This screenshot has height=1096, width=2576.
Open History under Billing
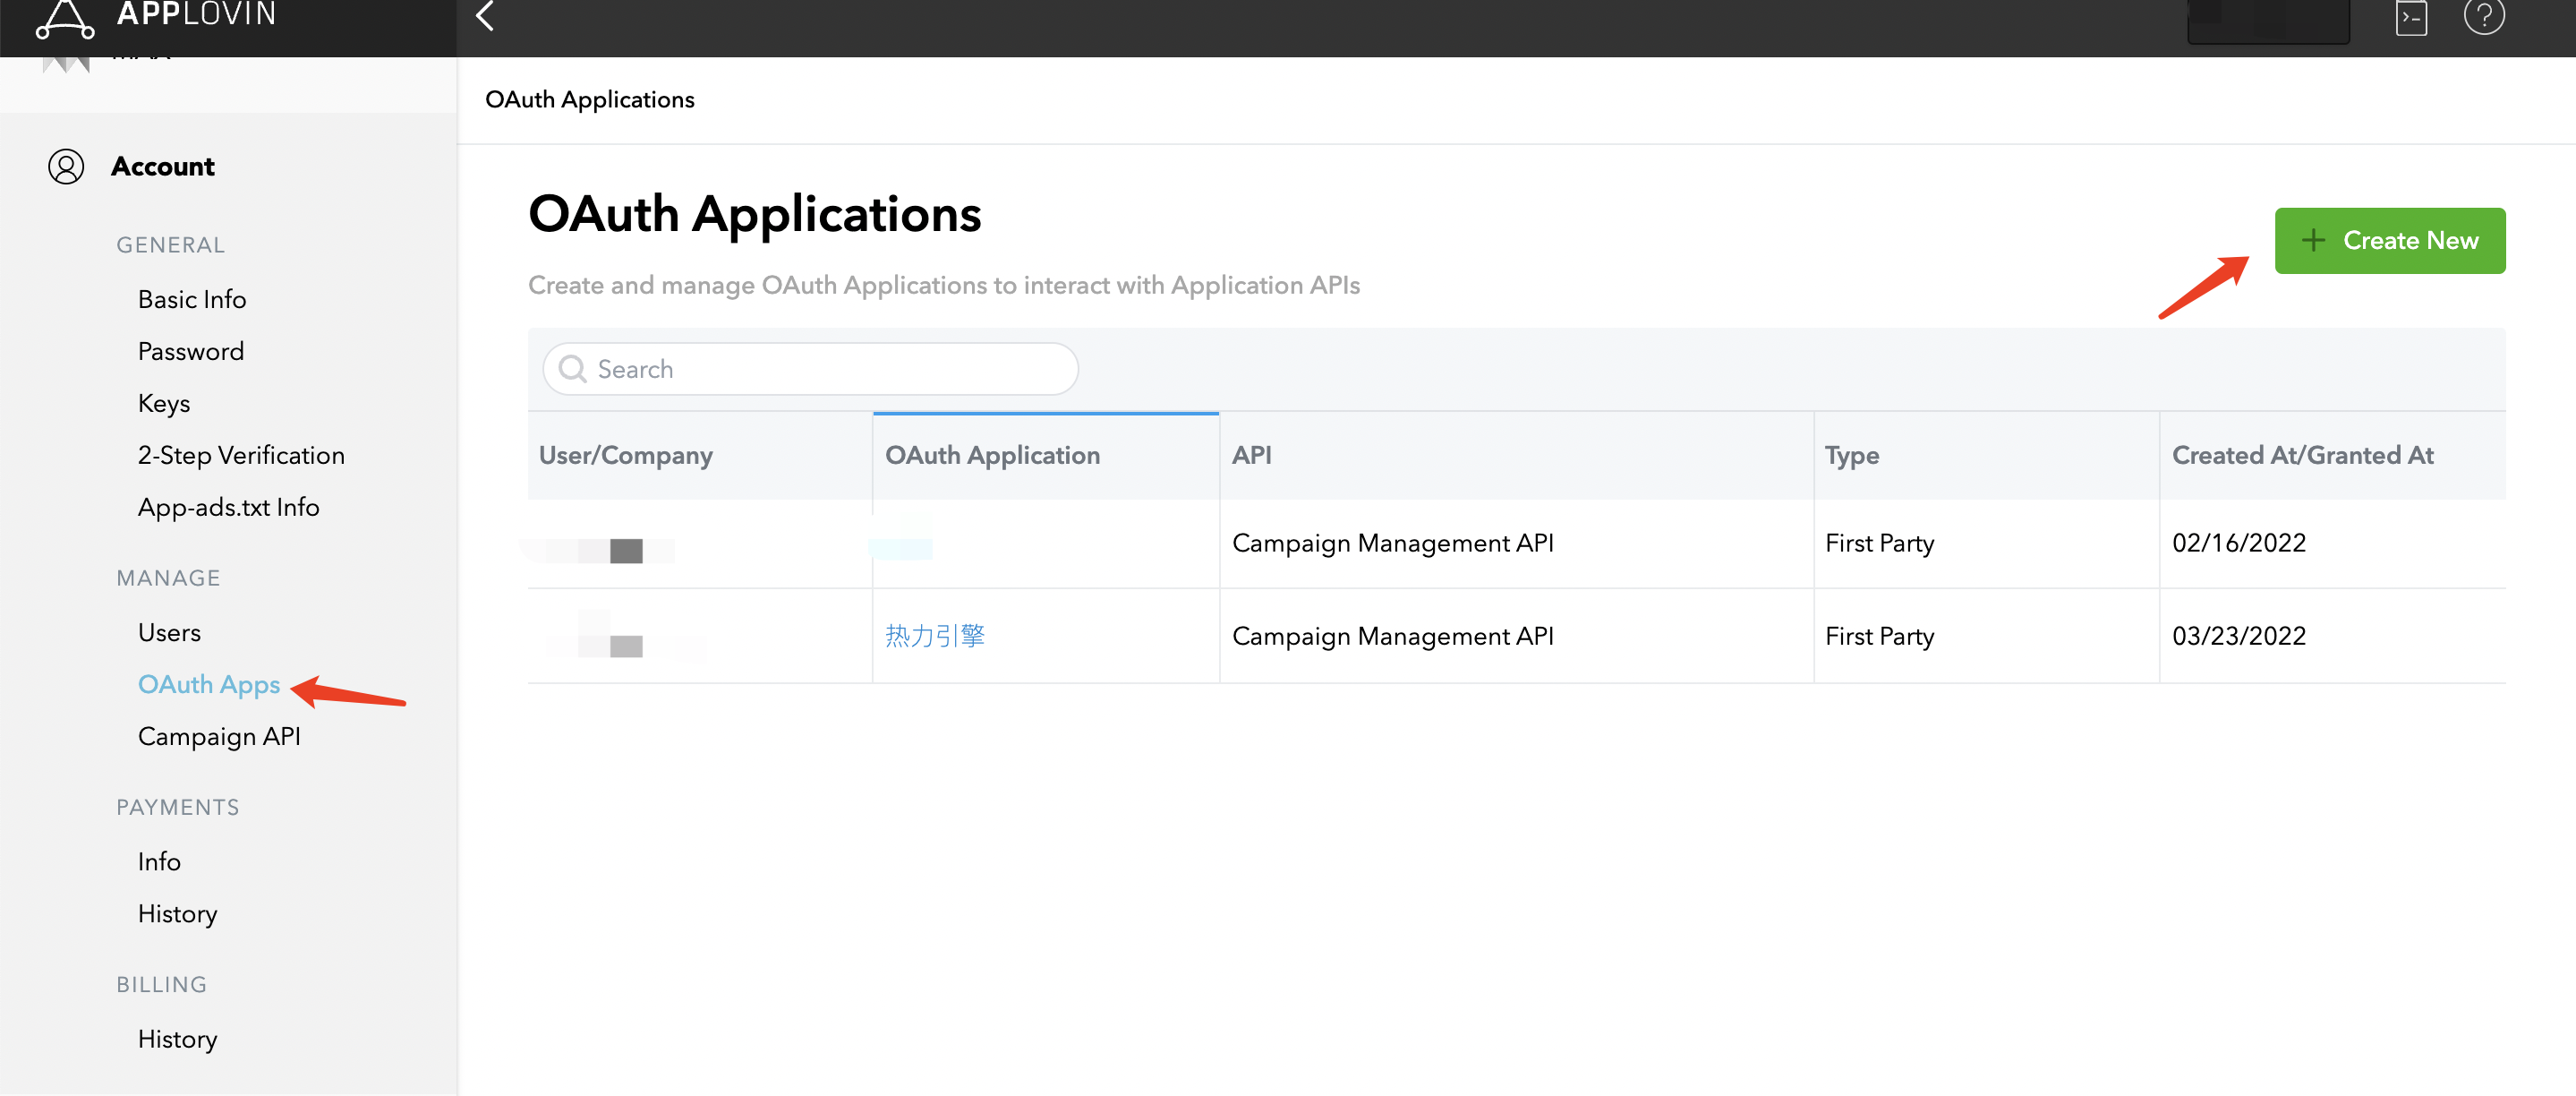(177, 1039)
